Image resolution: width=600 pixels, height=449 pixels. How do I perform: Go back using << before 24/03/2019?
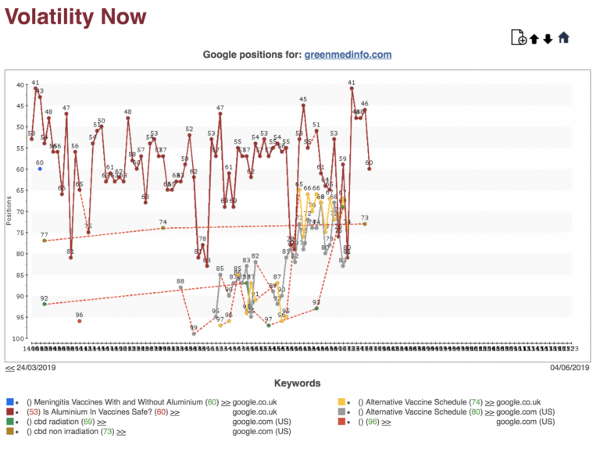[10, 368]
